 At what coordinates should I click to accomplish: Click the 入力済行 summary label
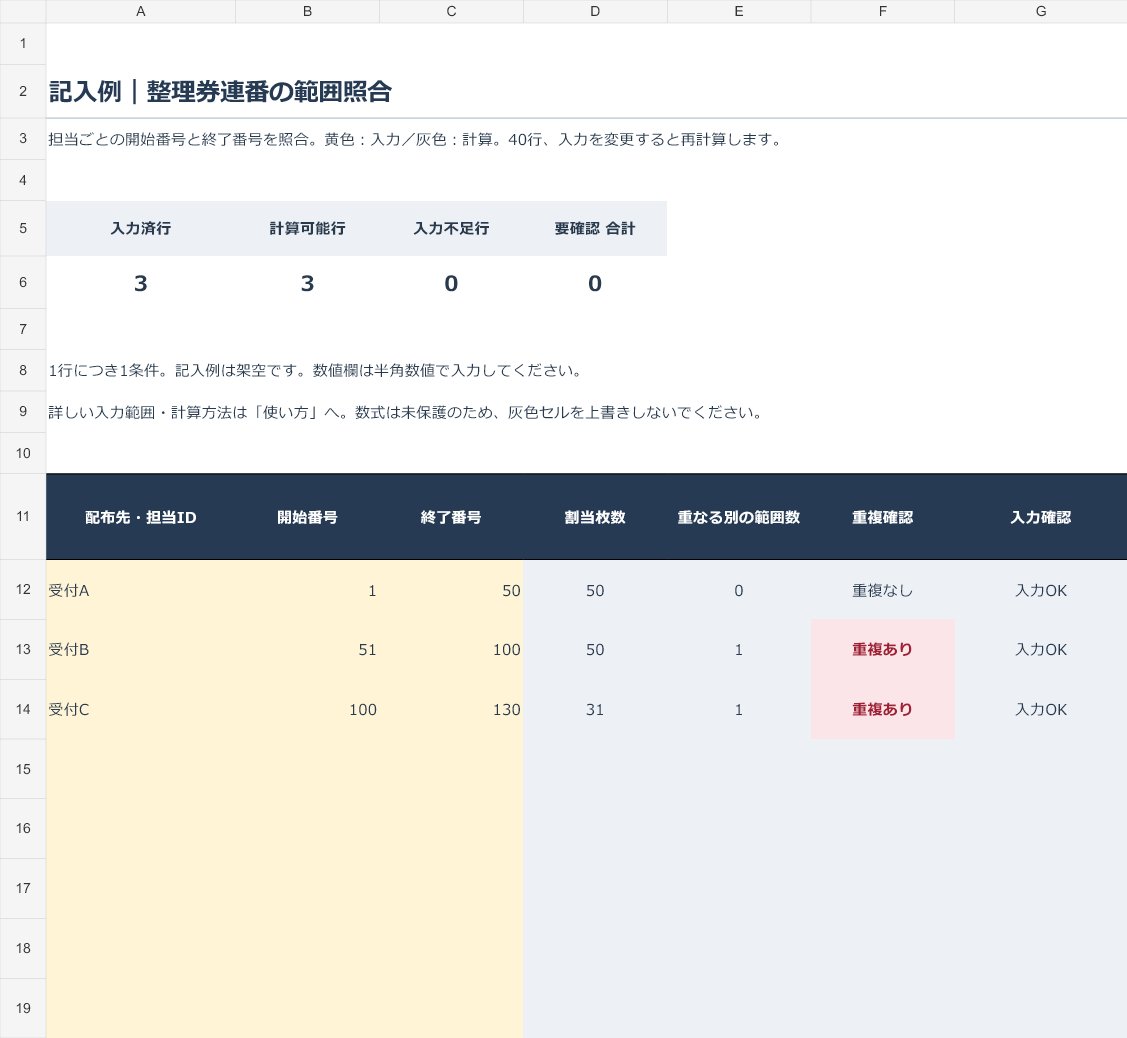(x=141, y=229)
